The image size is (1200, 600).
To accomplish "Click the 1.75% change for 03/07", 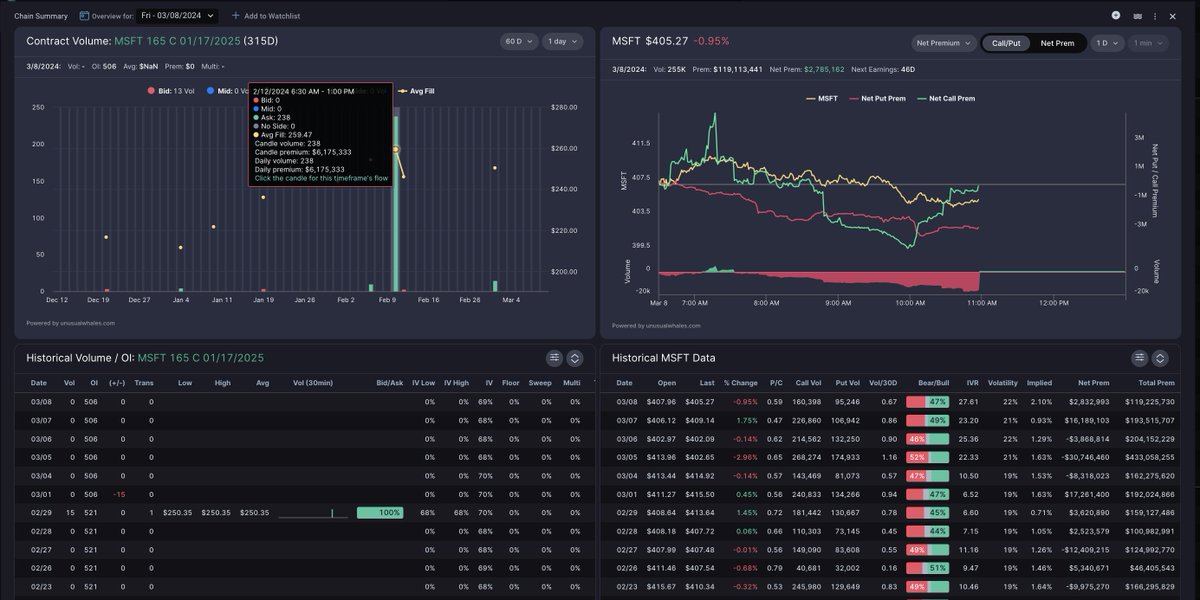I will click(x=746, y=420).
